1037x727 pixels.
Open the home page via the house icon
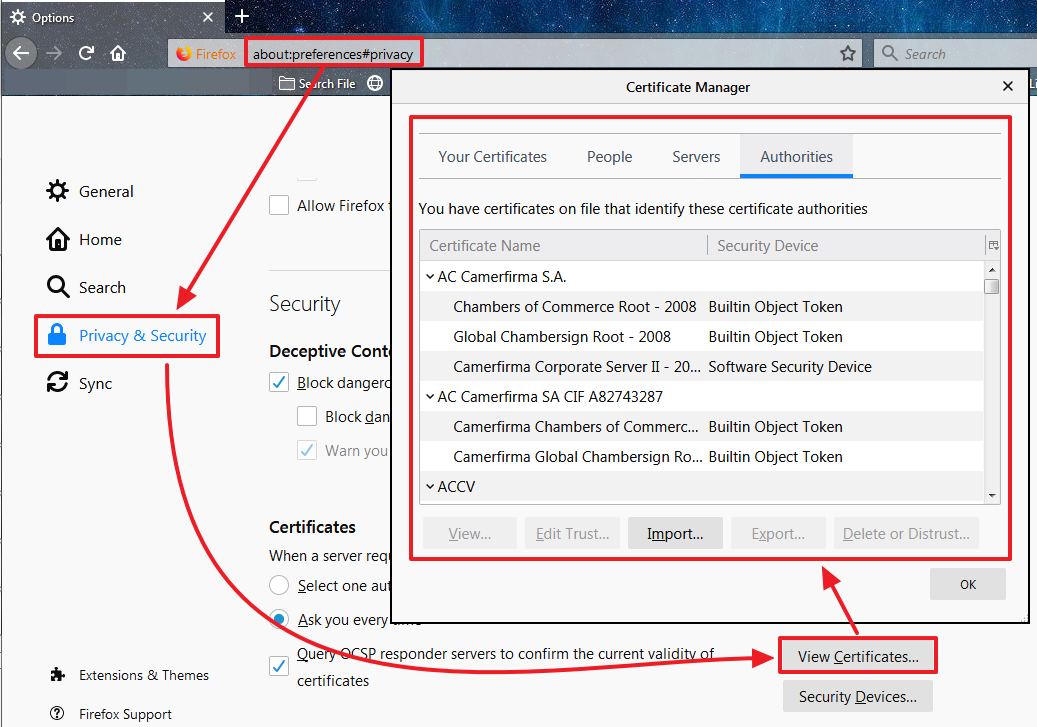(x=118, y=53)
